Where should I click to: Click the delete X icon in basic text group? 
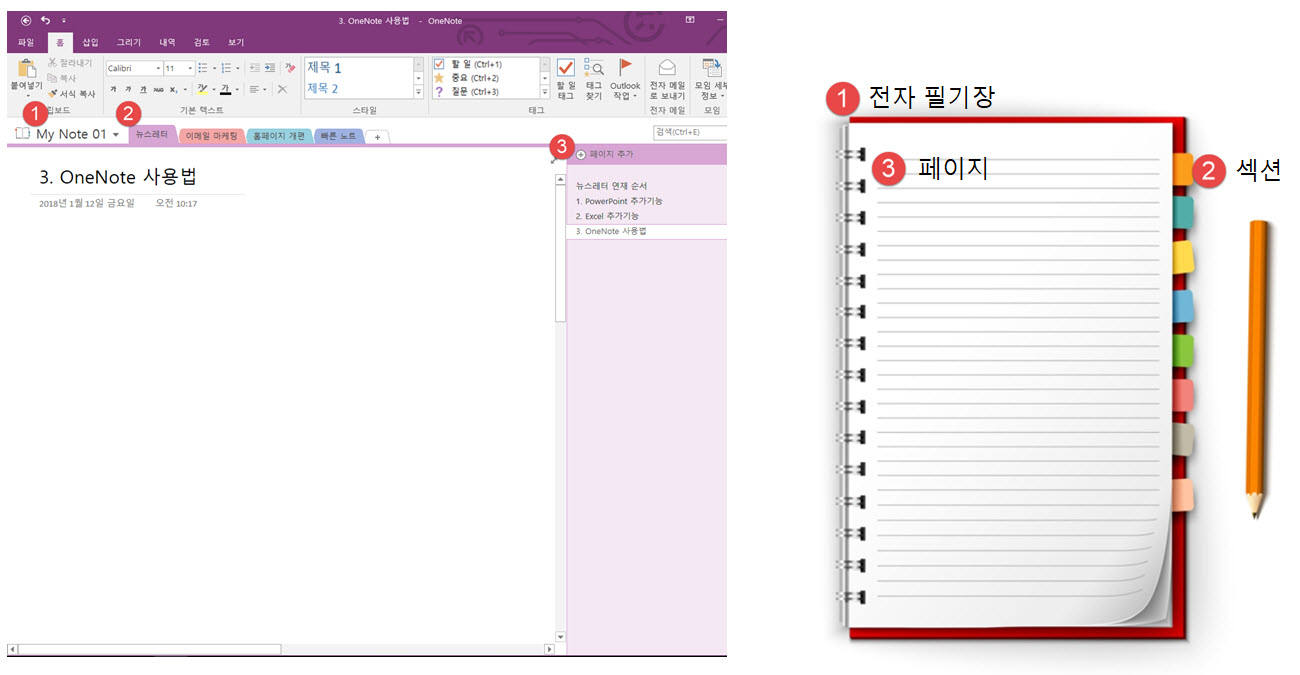[282, 89]
